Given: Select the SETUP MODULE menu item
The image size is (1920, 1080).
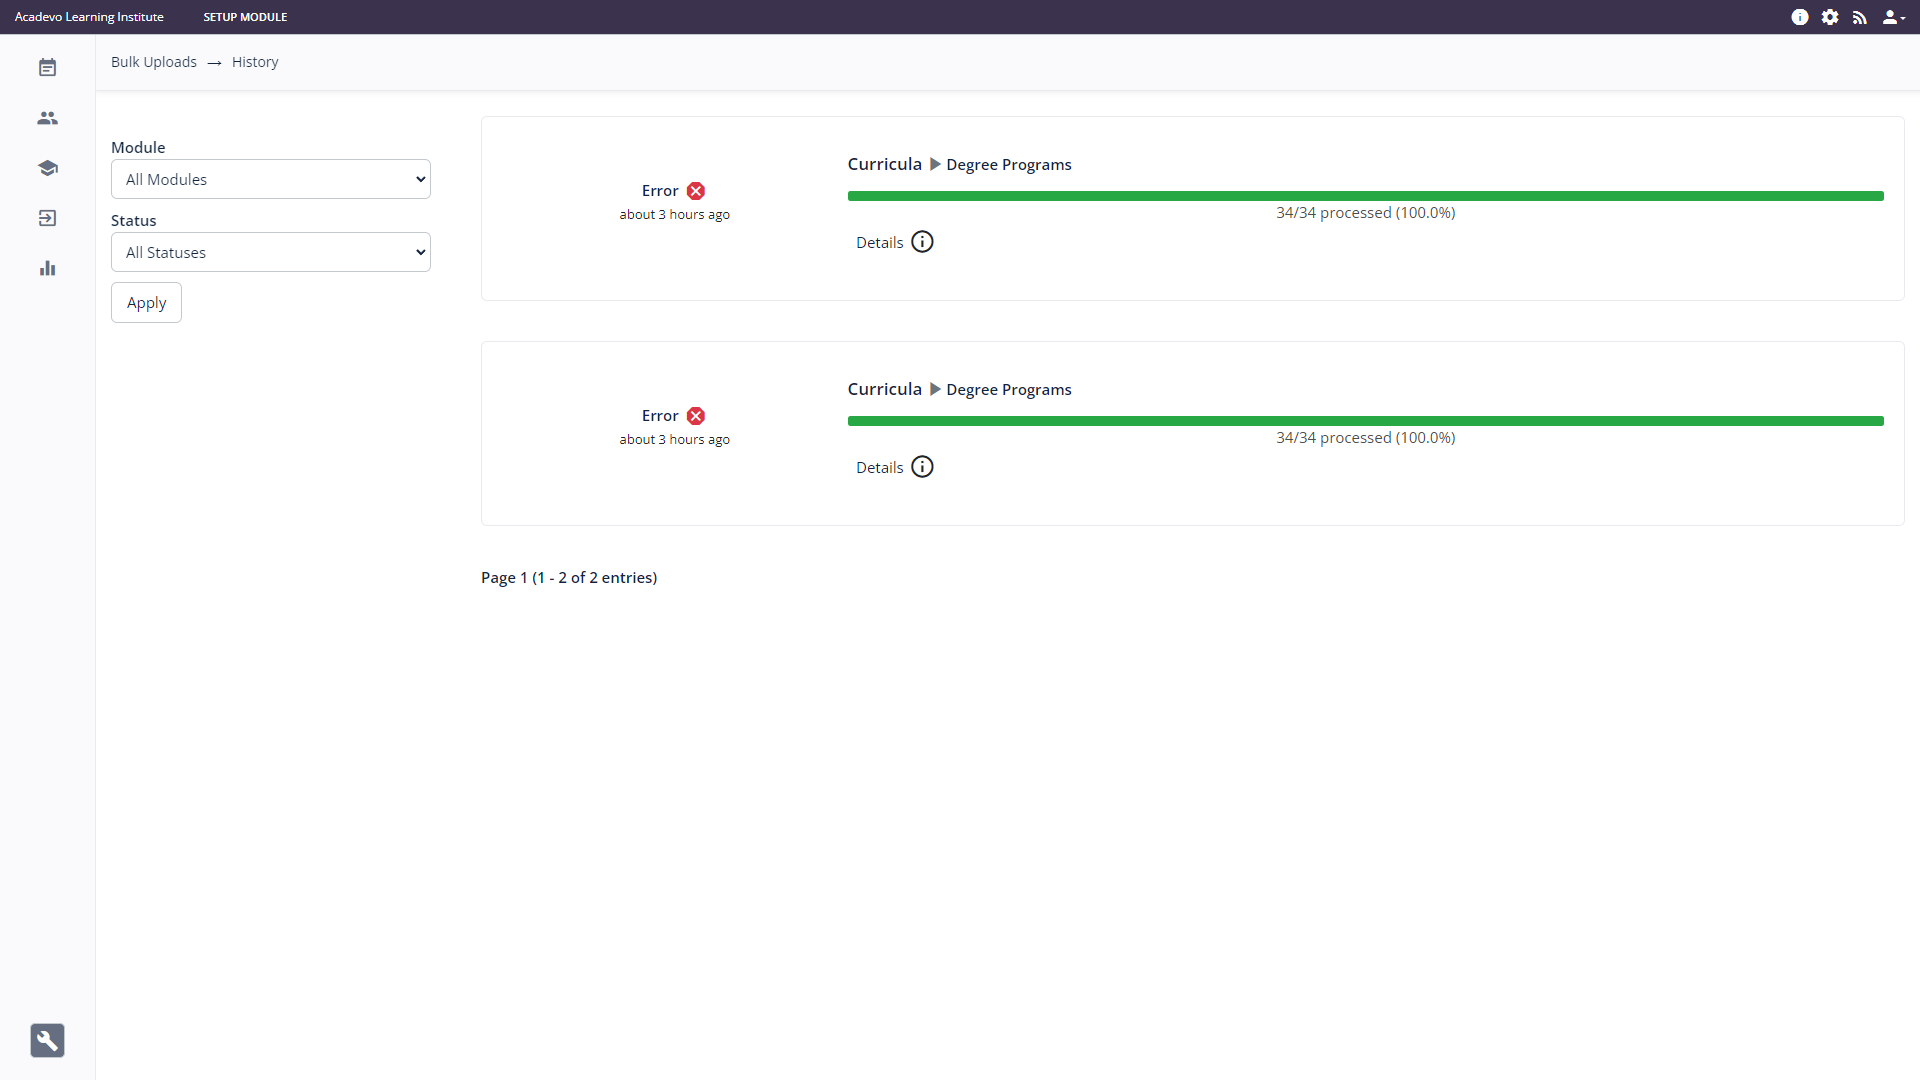Looking at the screenshot, I should tap(245, 17).
